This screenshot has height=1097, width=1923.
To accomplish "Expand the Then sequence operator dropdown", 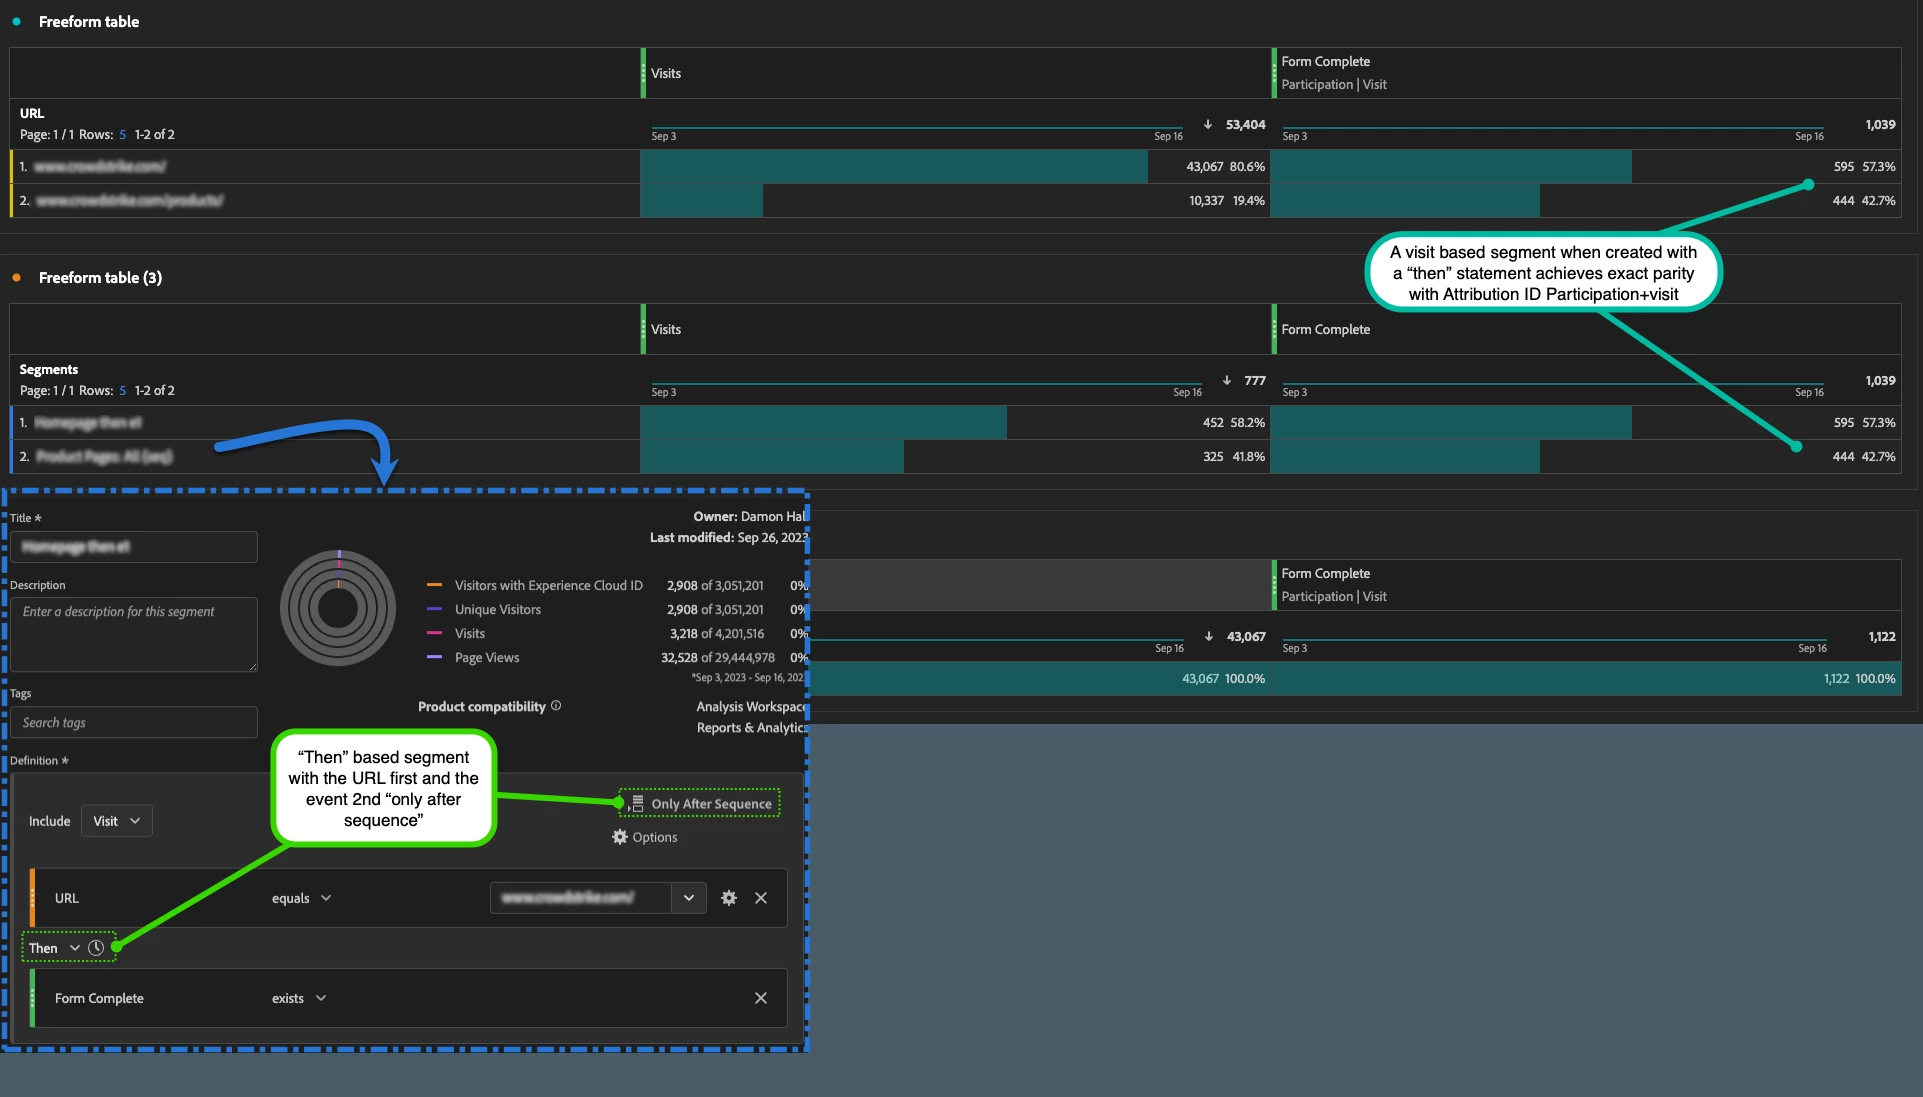I will click(x=75, y=948).
